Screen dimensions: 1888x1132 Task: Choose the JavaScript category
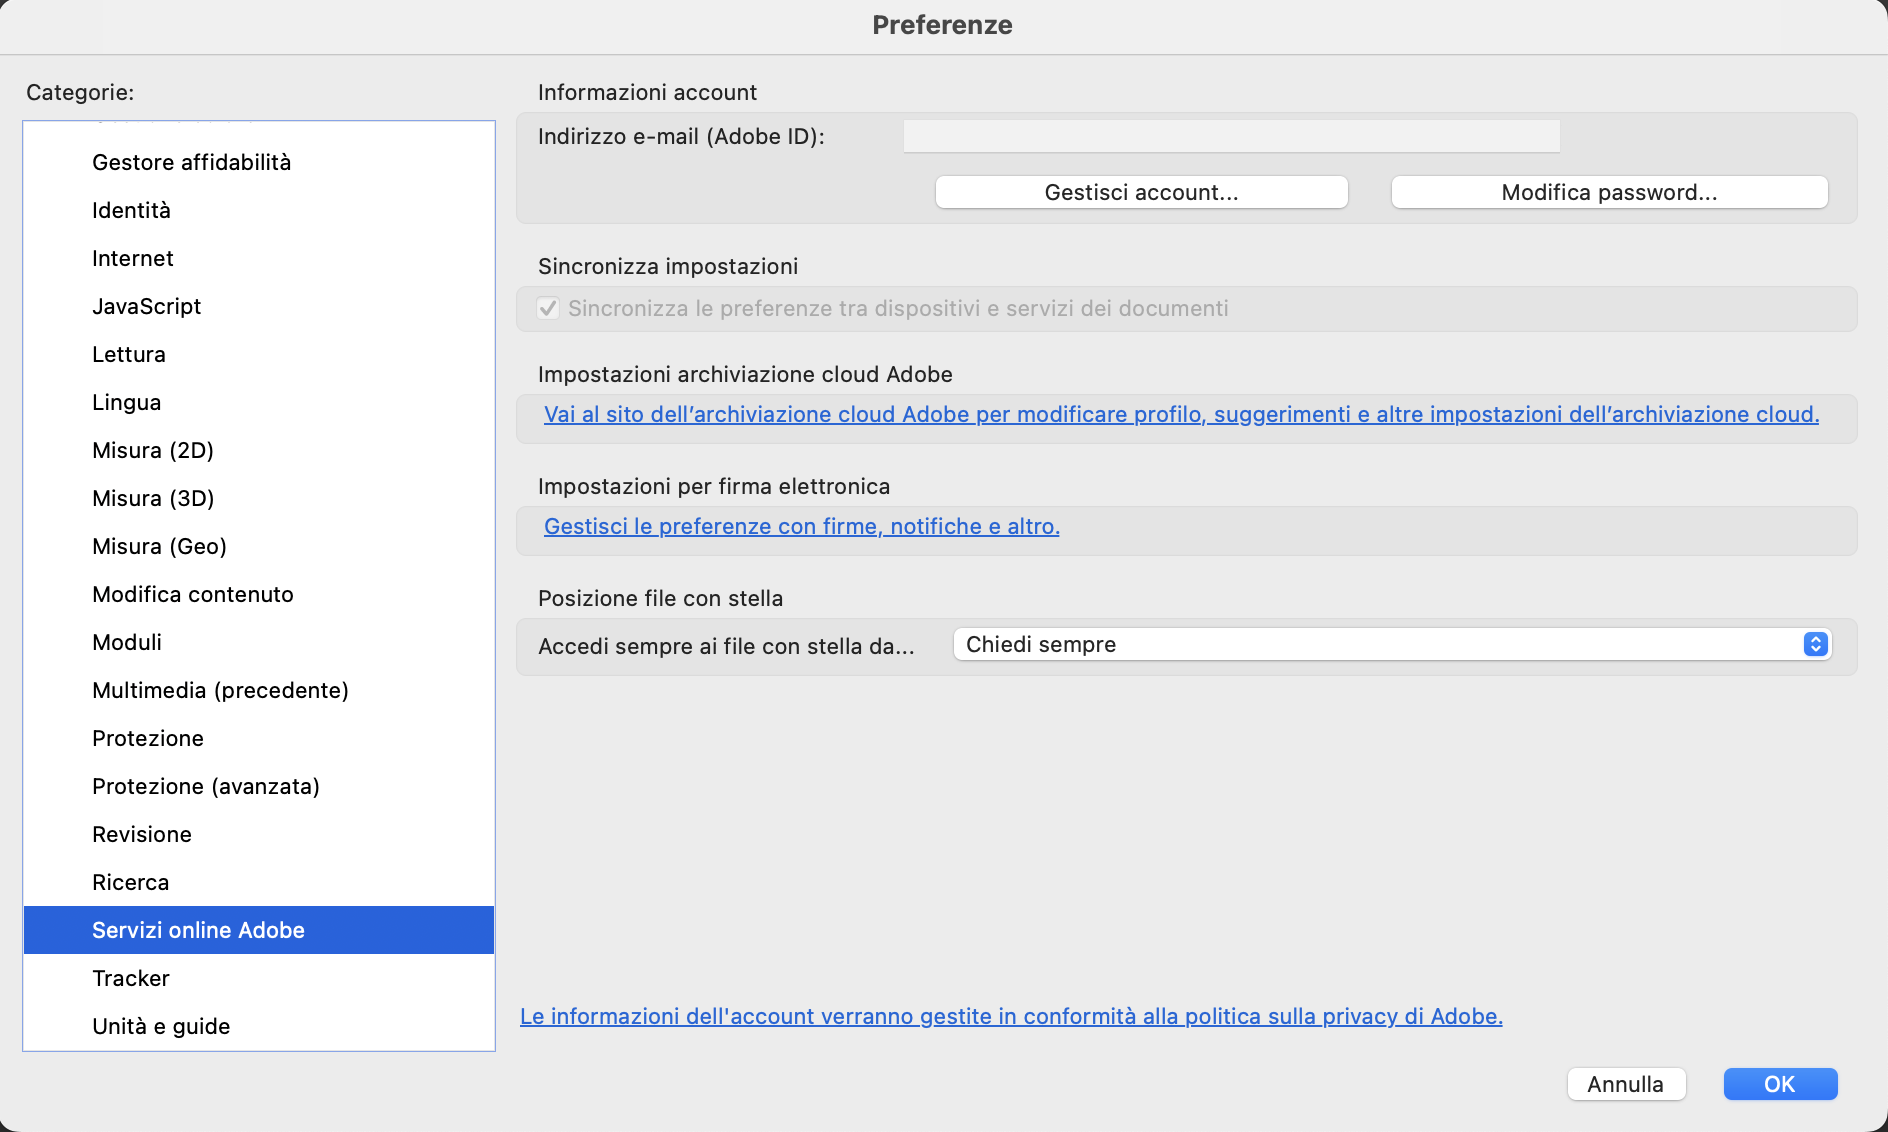click(x=259, y=306)
